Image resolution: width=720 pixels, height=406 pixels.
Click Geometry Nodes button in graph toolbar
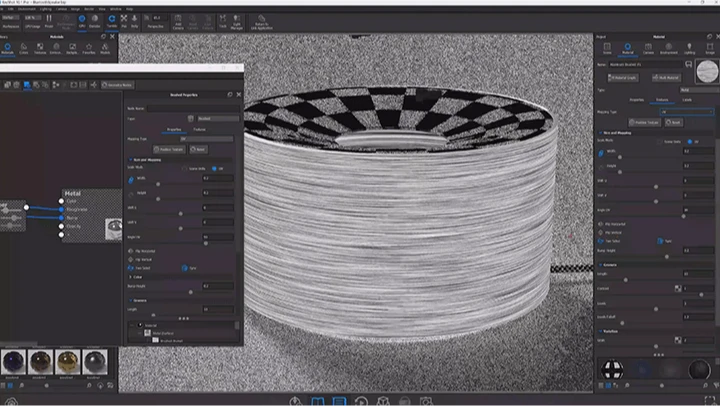pos(117,85)
